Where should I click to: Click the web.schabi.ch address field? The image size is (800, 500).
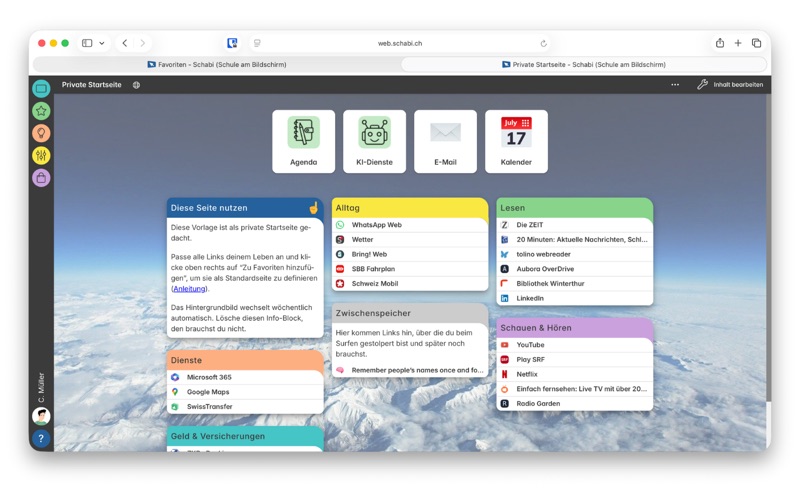click(x=400, y=43)
